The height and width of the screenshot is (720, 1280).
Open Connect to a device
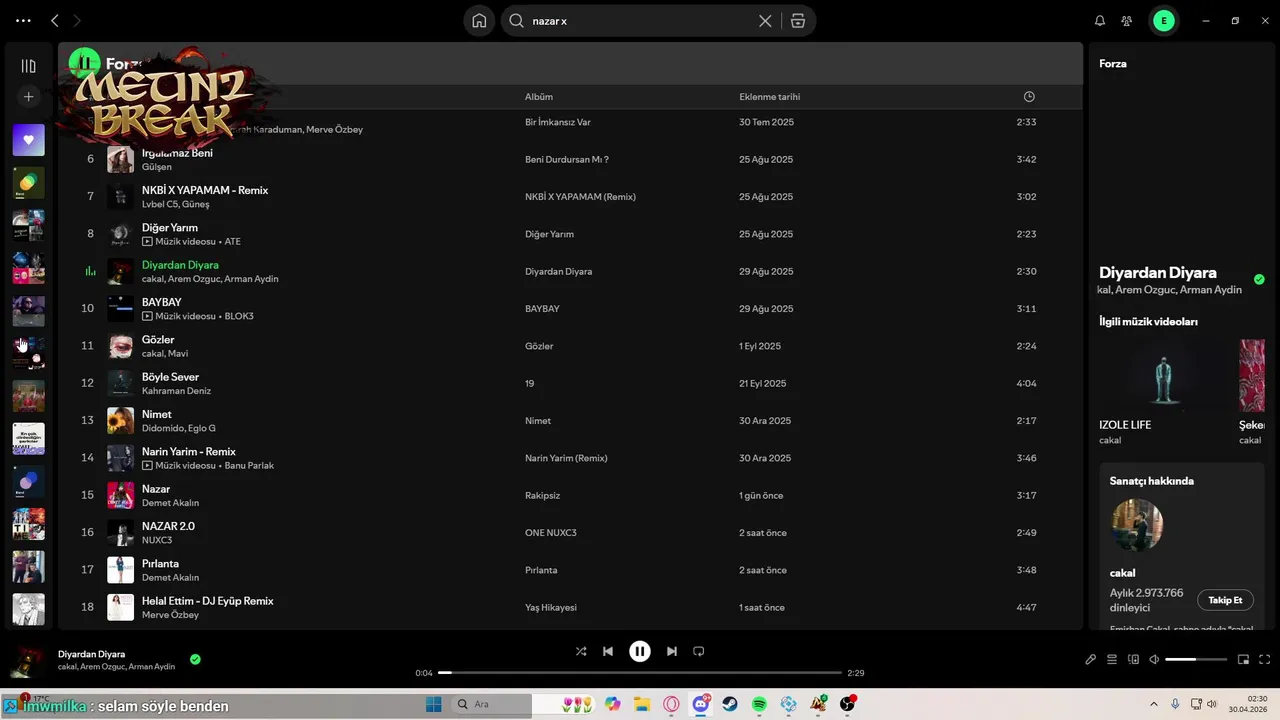[1133, 660]
